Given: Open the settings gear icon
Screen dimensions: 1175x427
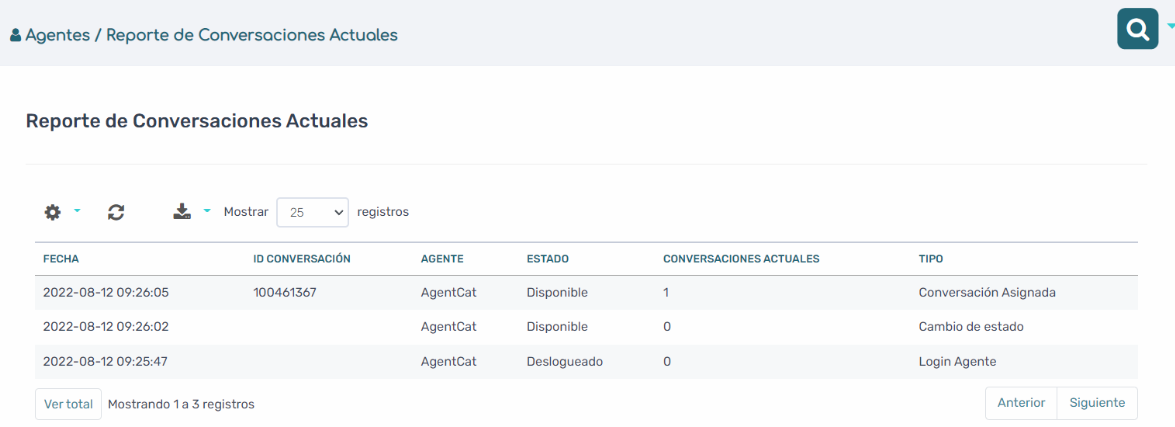Looking at the screenshot, I should 52,212.
